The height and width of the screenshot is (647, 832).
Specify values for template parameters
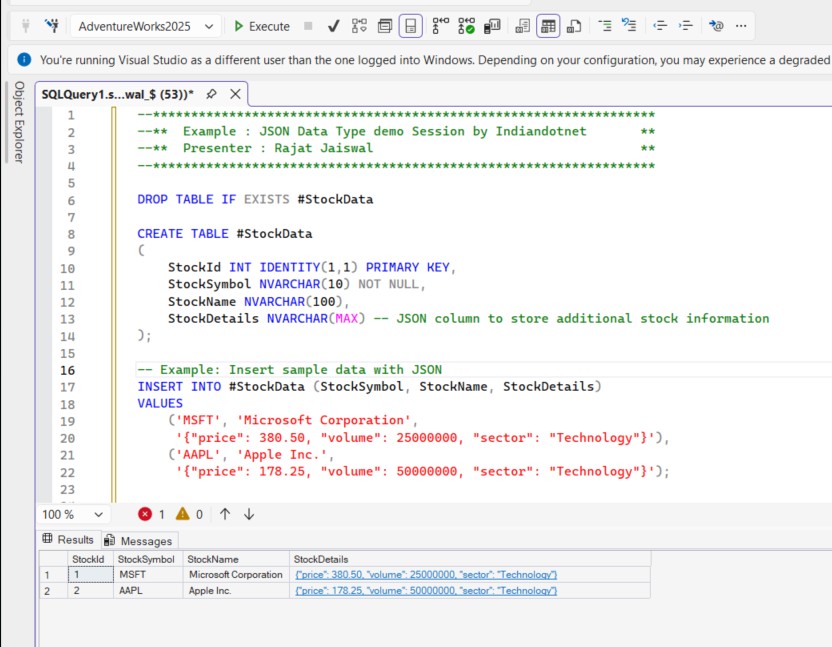pos(716,25)
